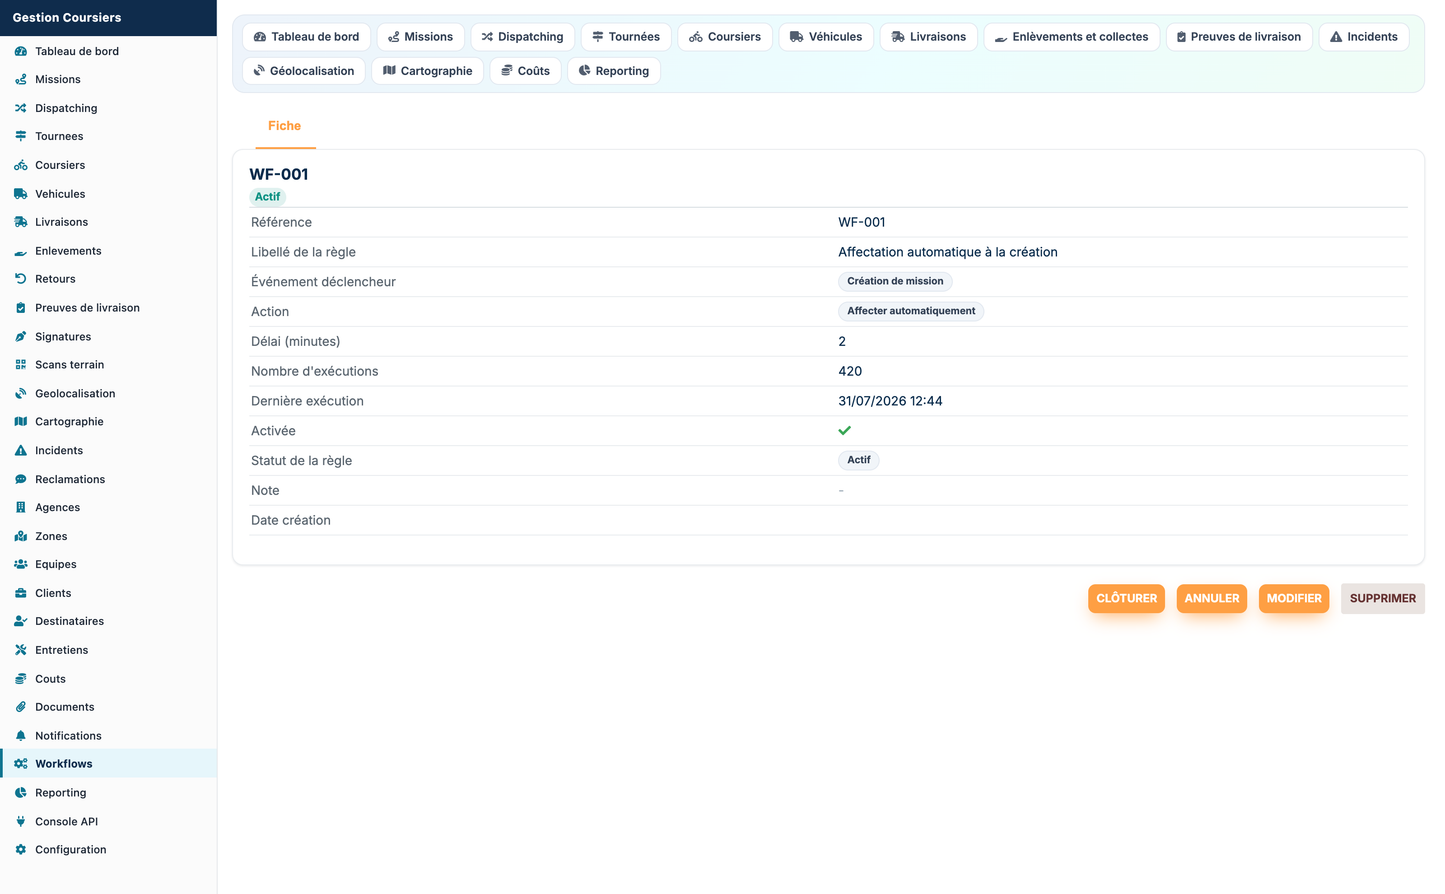The image size is (1445, 894).
Task: Select the Console API plug icon
Action: pos(20,822)
